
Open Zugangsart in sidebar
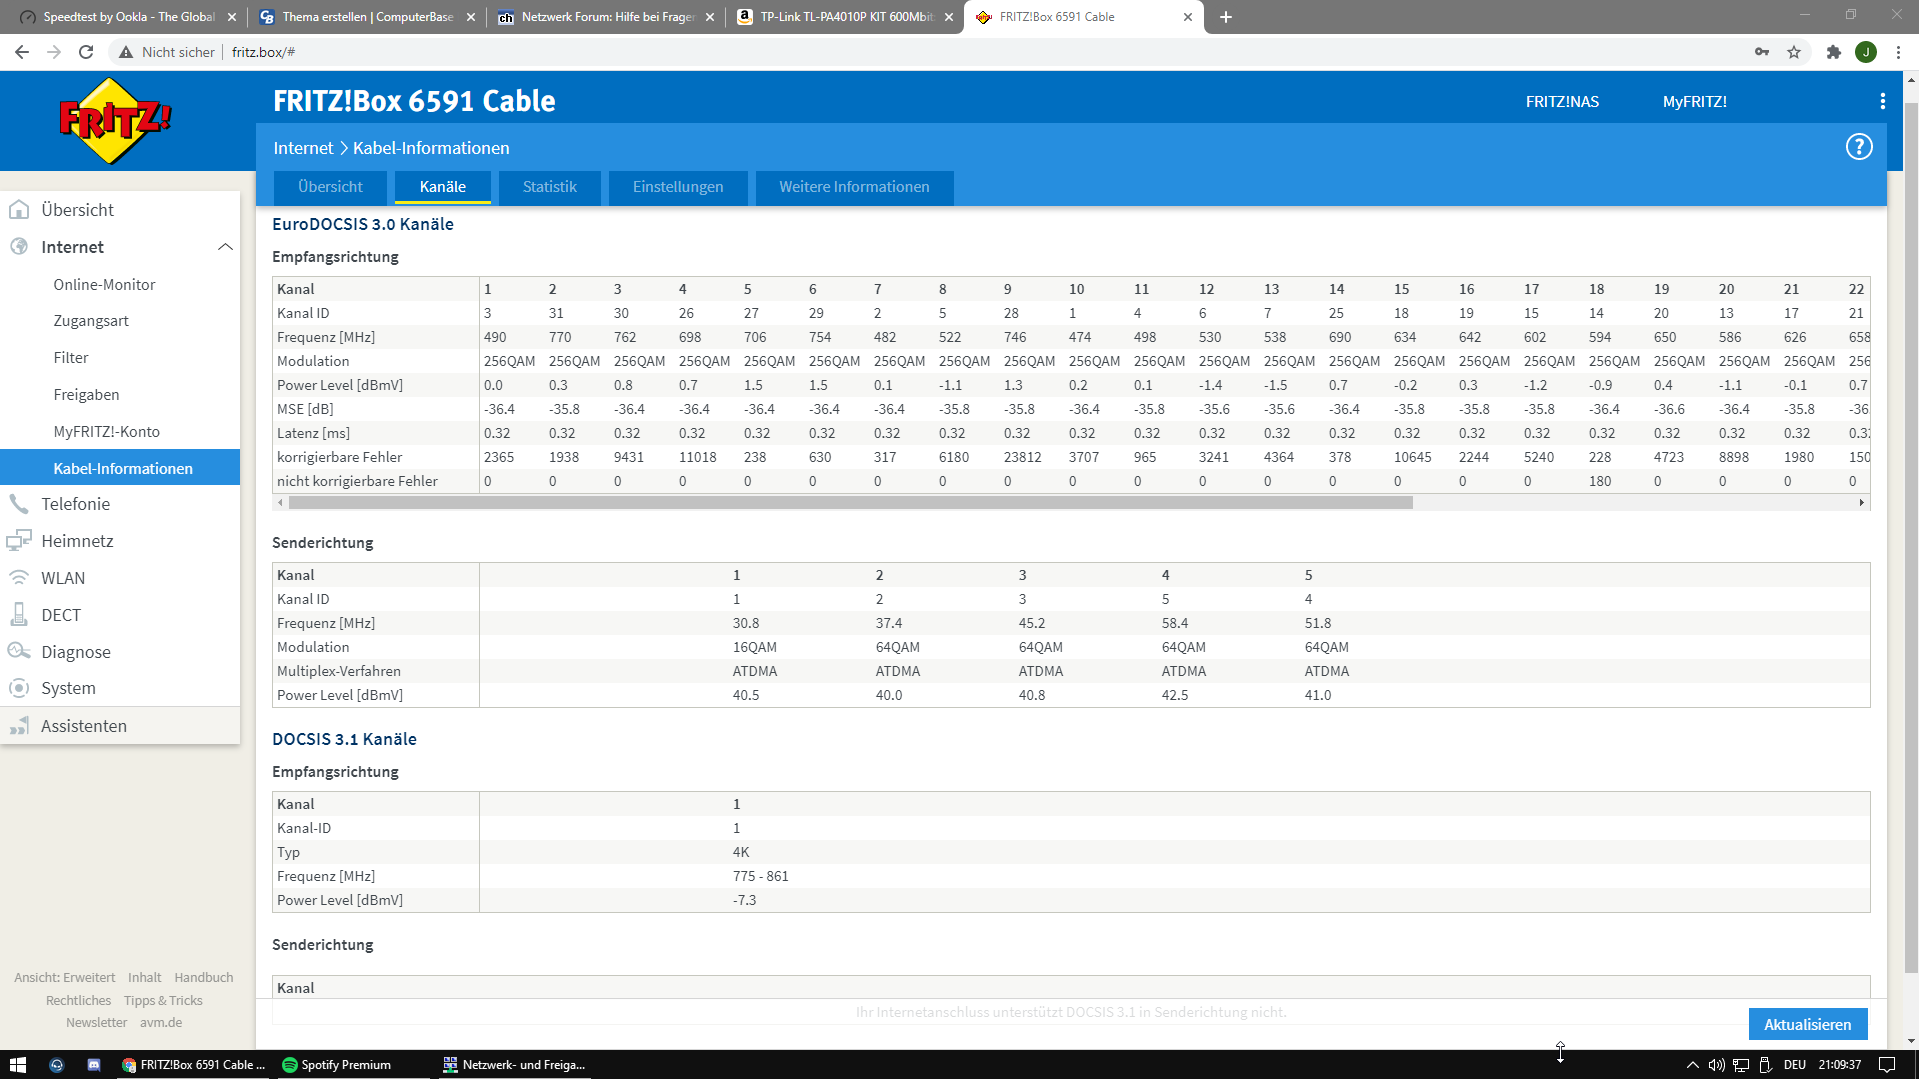pos(91,321)
